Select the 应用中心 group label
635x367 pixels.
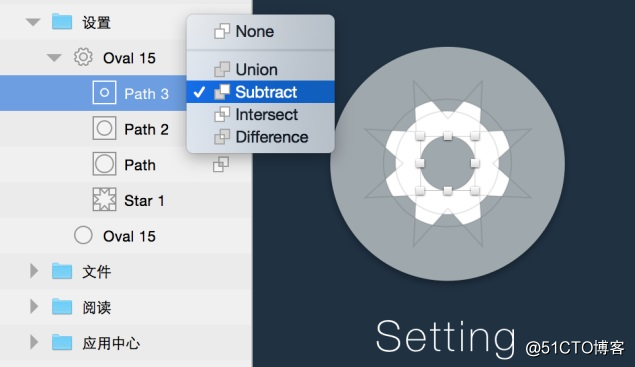111,343
